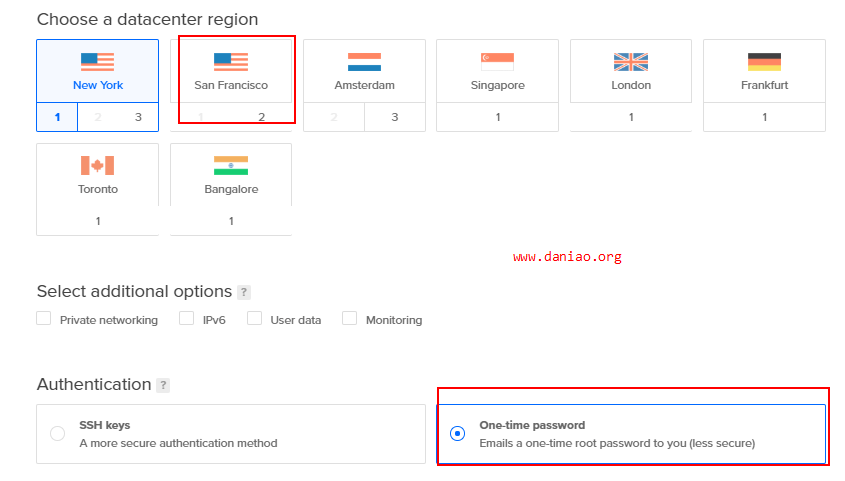Select the Toronto Canada flag
Image resolution: width=845 pixels, height=481 pixels.
98,165
